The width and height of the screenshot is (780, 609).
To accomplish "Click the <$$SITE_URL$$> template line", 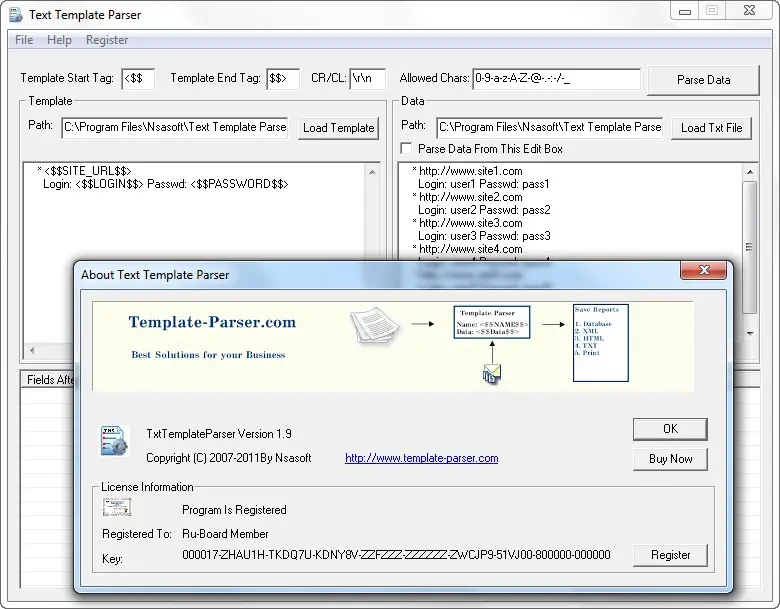I will 85,171.
